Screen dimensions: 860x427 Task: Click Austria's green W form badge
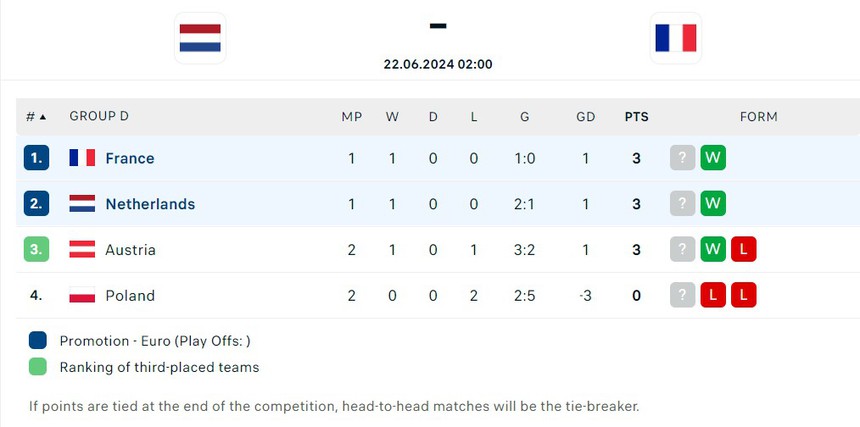click(713, 249)
